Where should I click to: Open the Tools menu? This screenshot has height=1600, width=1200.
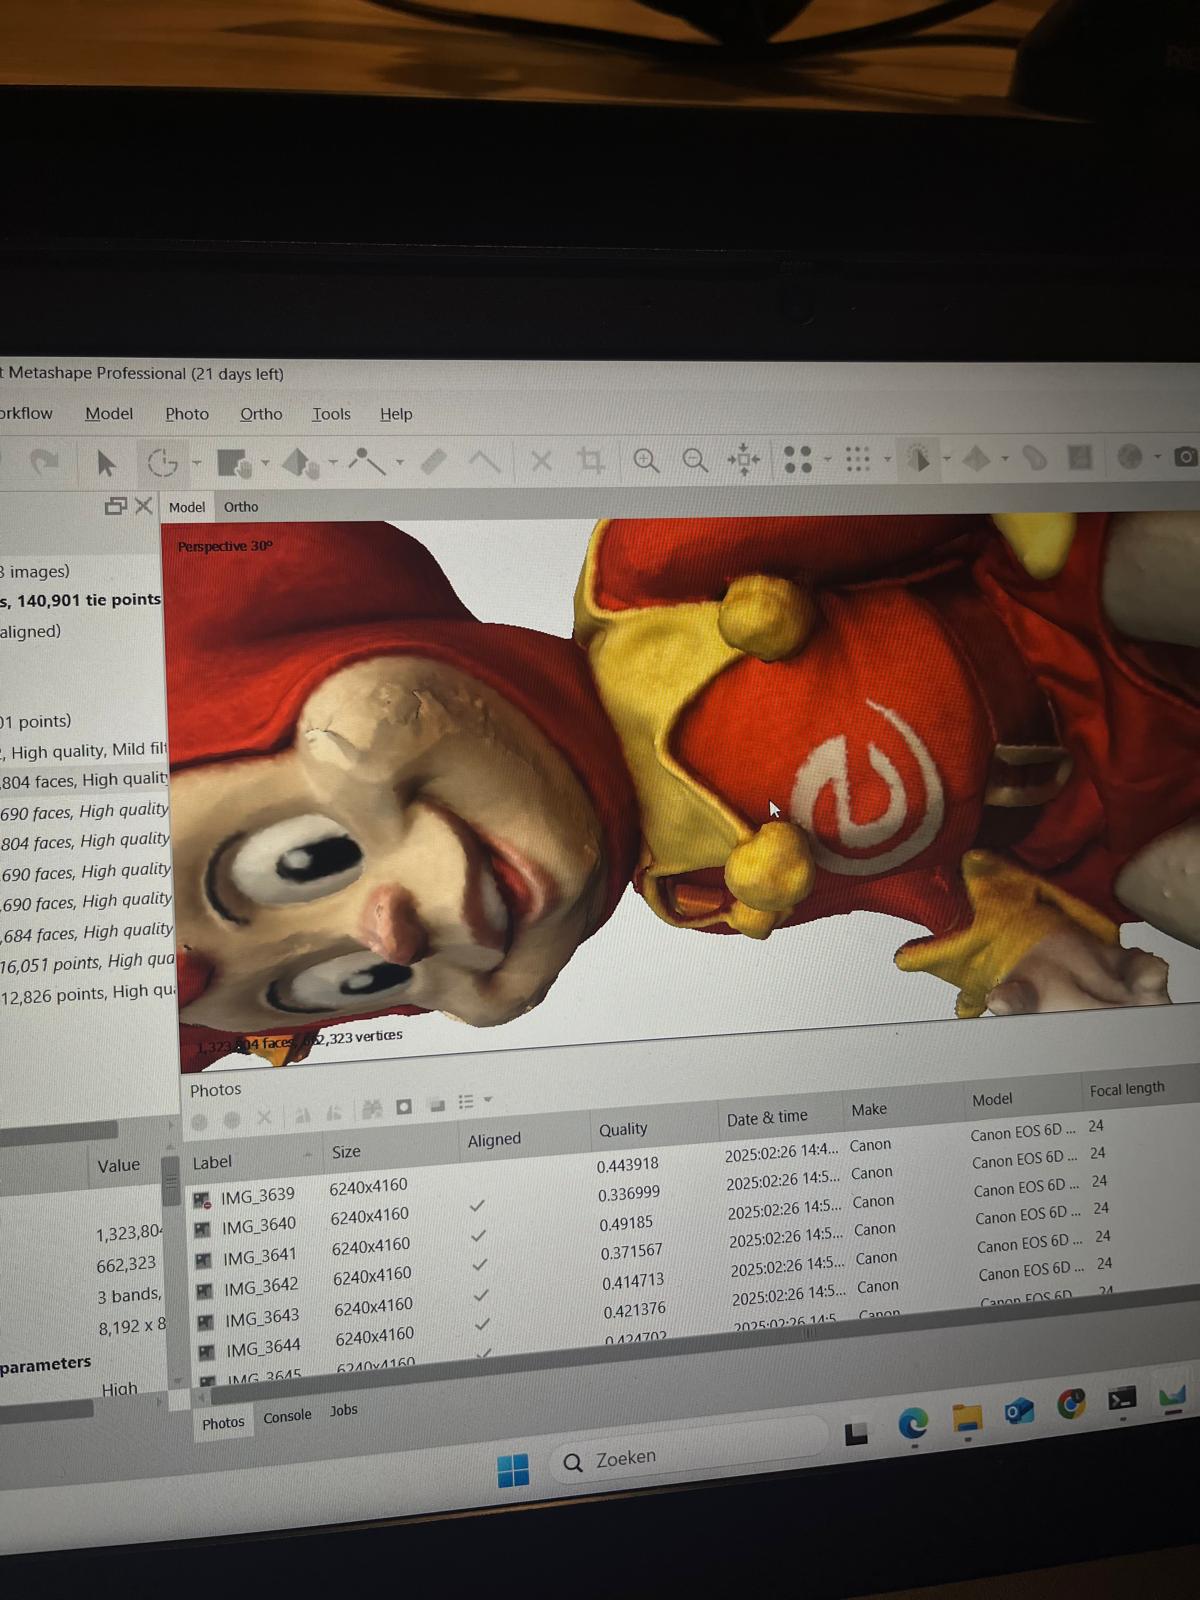click(x=331, y=414)
